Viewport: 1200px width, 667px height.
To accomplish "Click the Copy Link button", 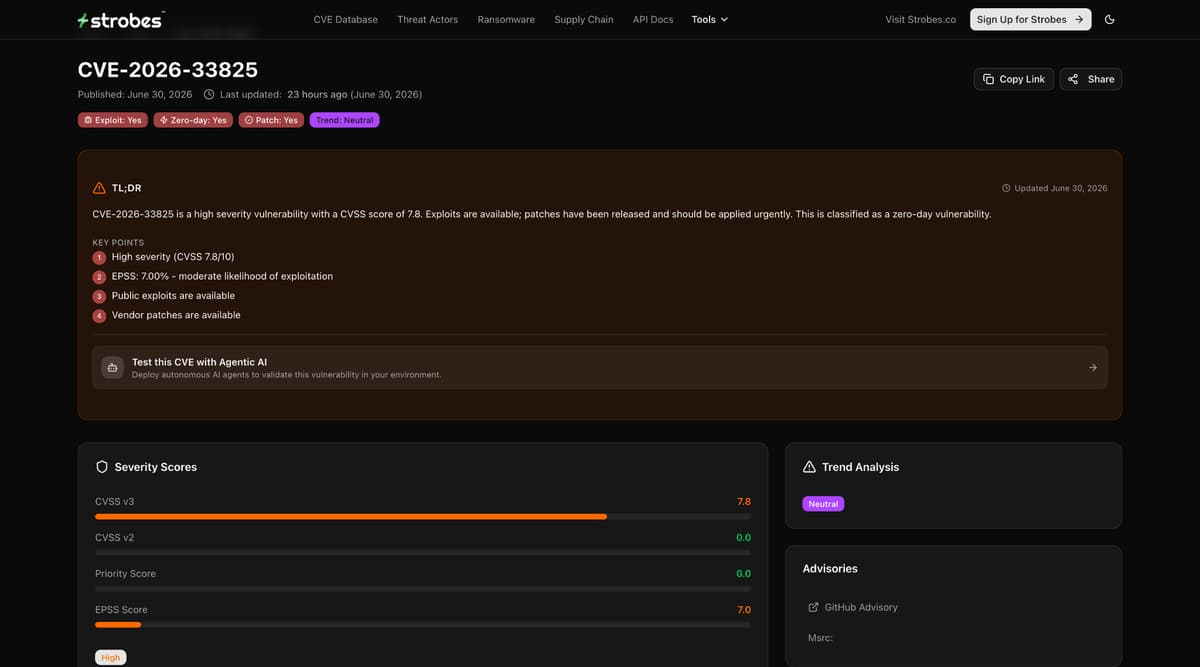I will coord(1014,79).
